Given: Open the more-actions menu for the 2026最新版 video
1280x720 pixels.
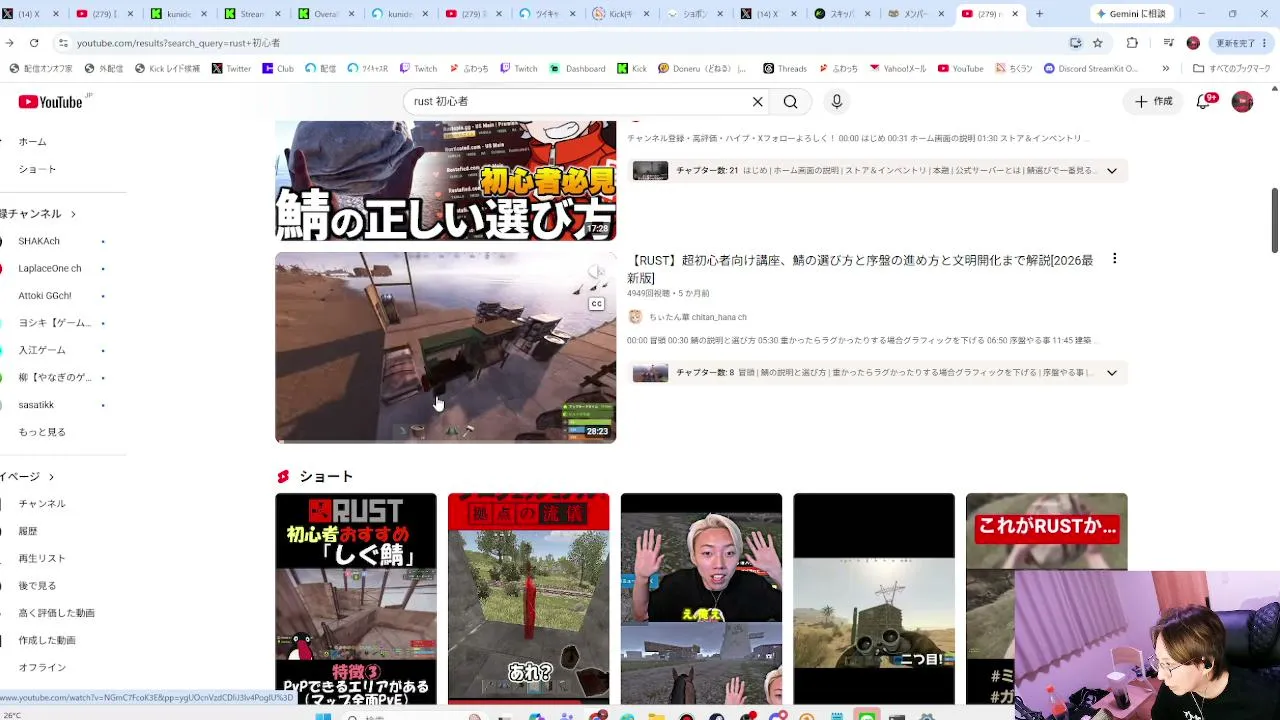Looking at the screenshot, I should pos(1114,259).
